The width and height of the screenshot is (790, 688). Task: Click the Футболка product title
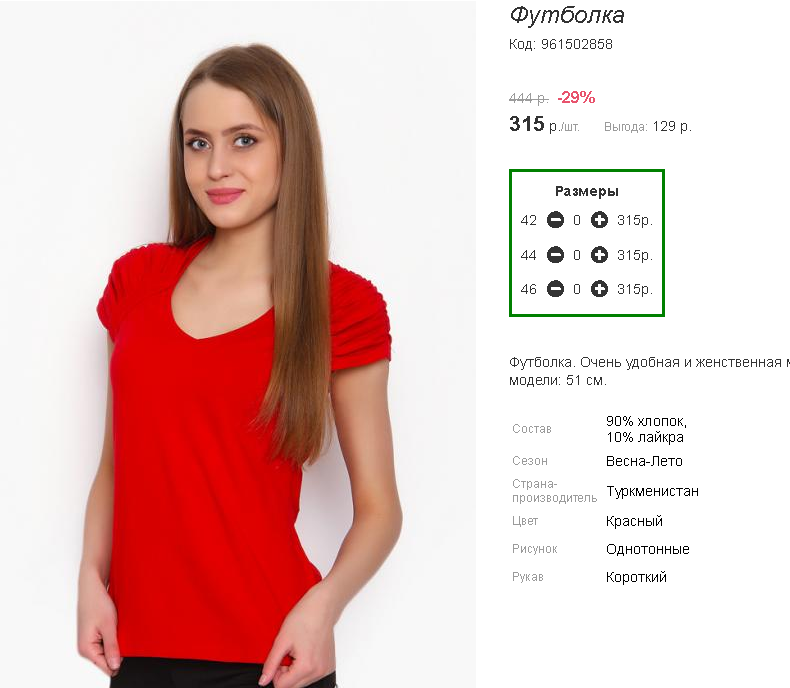[x=567, y=15]
